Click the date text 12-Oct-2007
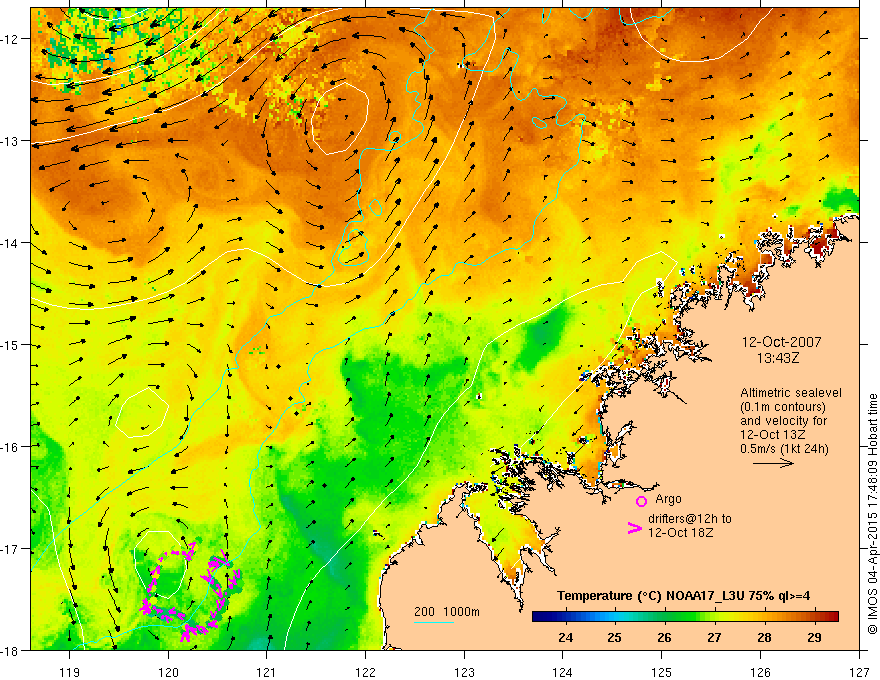The height and width of the screenshot is (680, 880). 781,342
